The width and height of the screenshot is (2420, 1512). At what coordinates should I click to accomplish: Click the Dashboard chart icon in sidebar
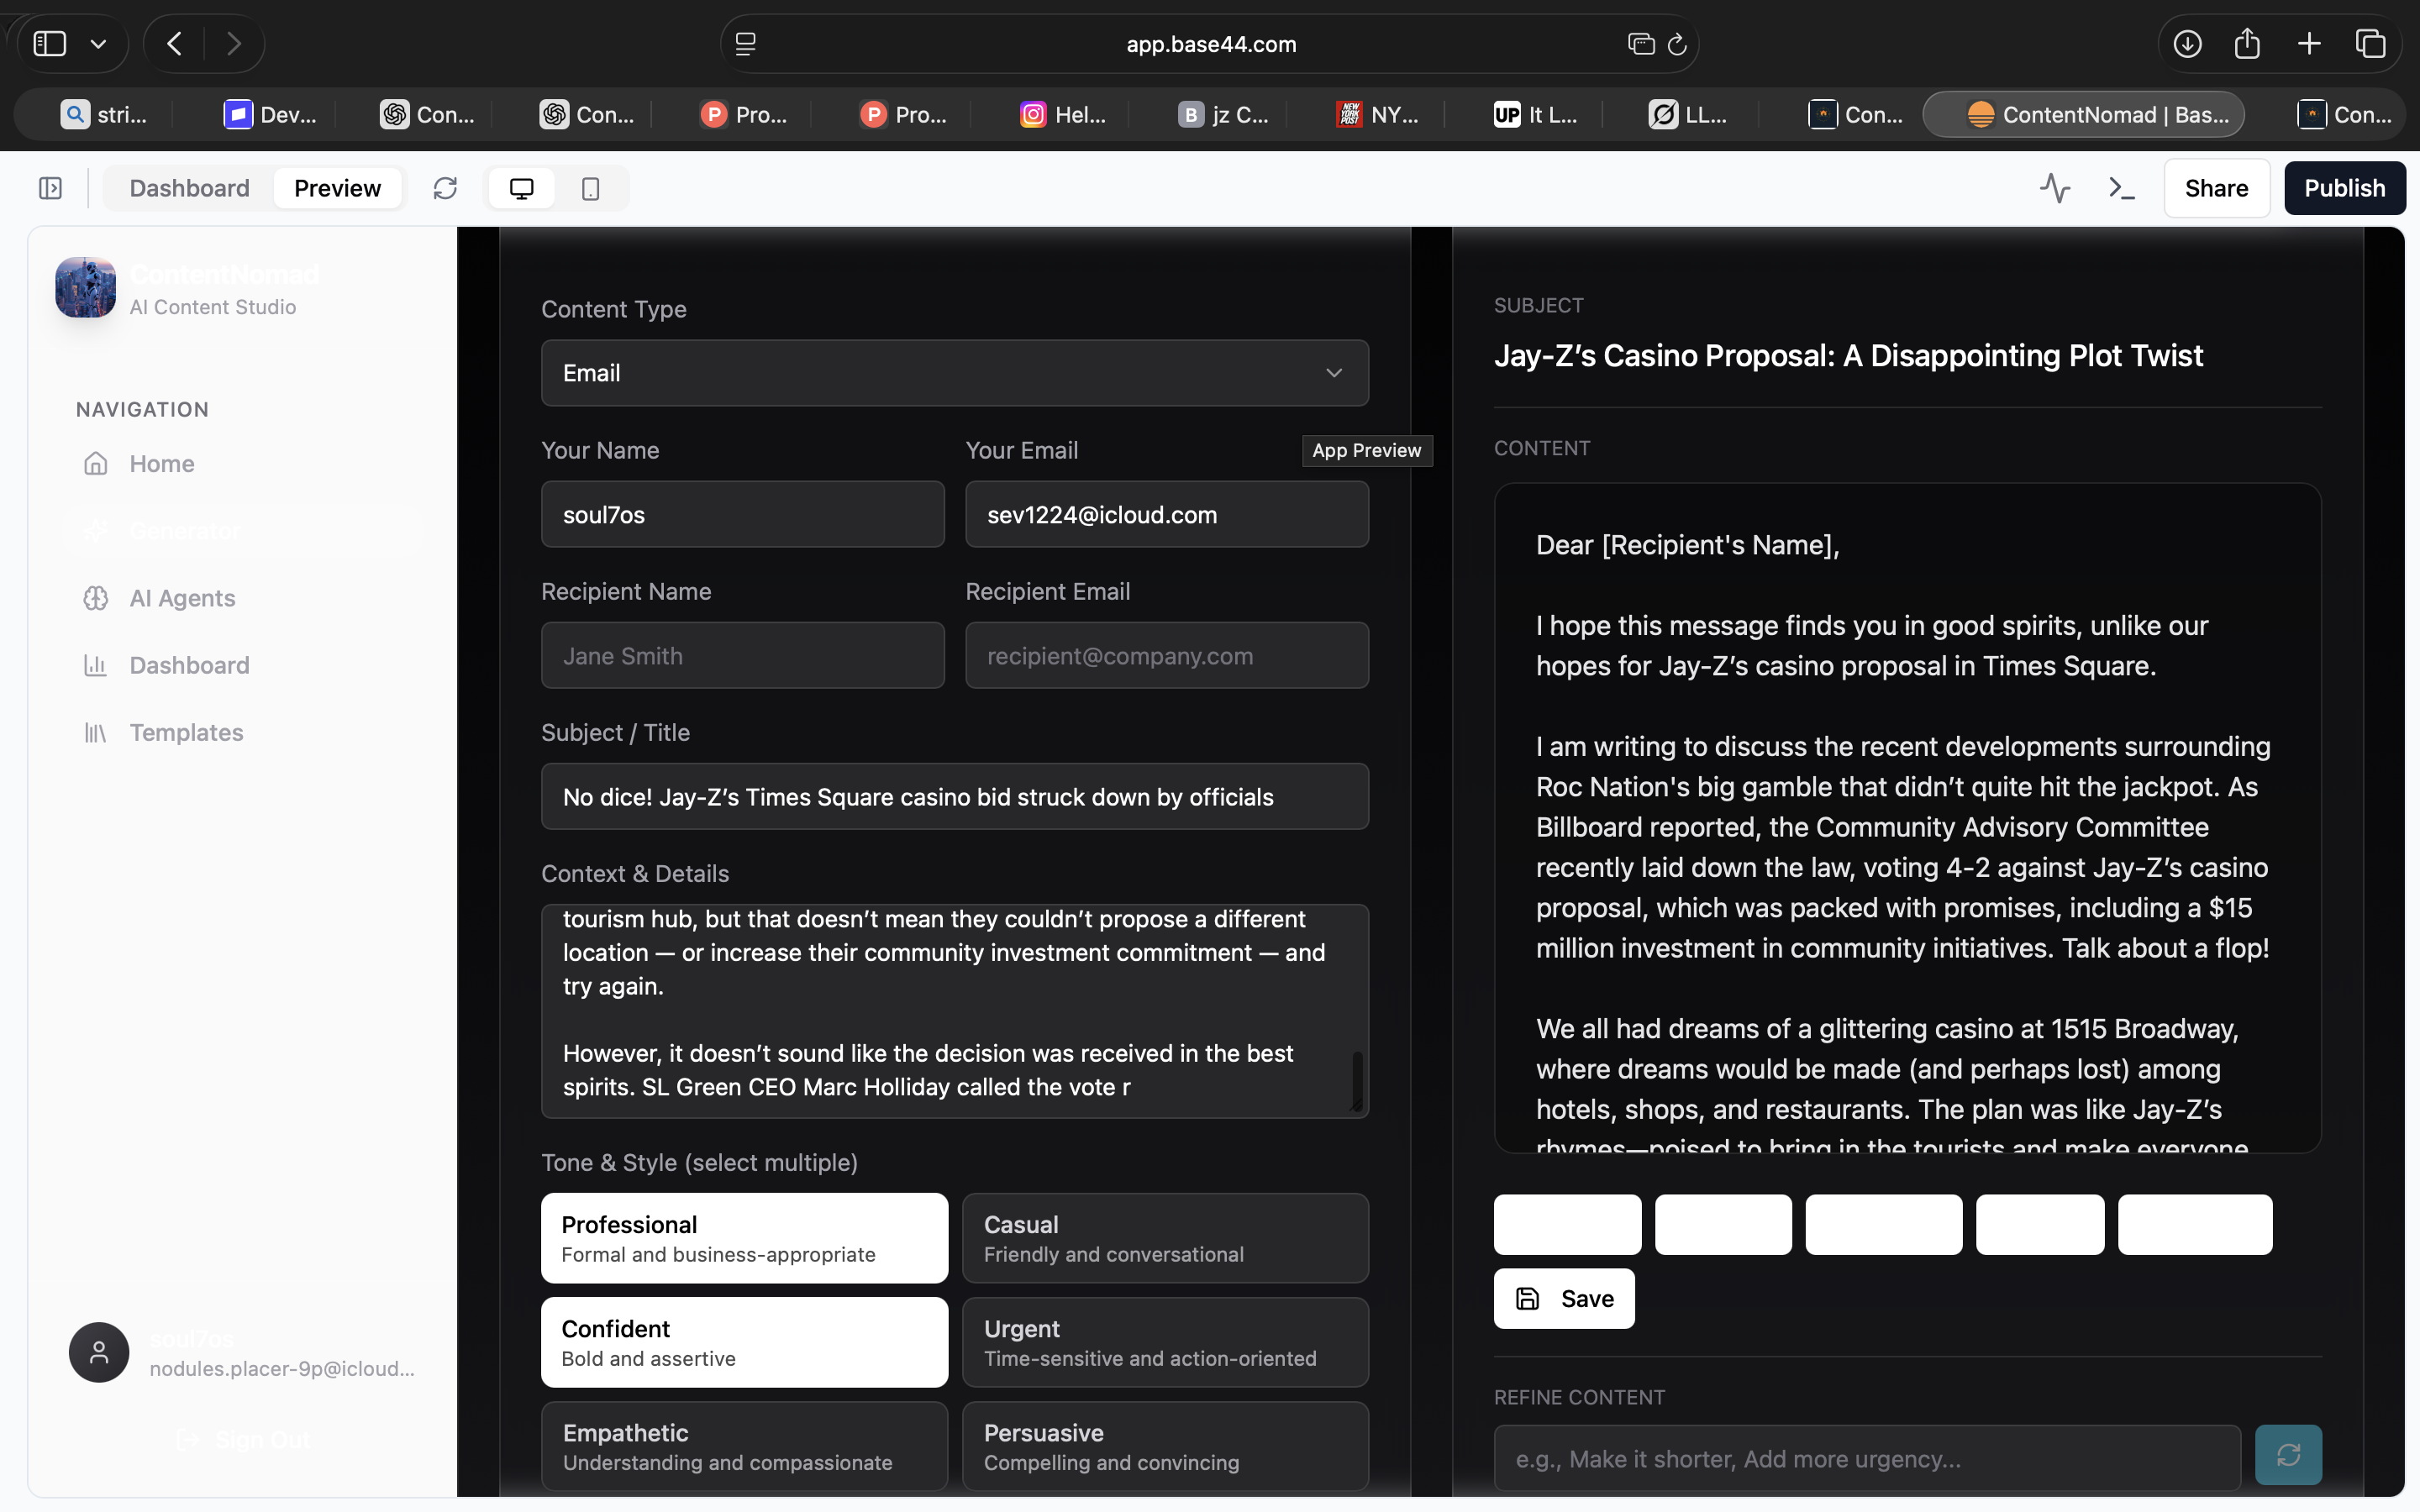pyautogui.click(x=95, y=665)
